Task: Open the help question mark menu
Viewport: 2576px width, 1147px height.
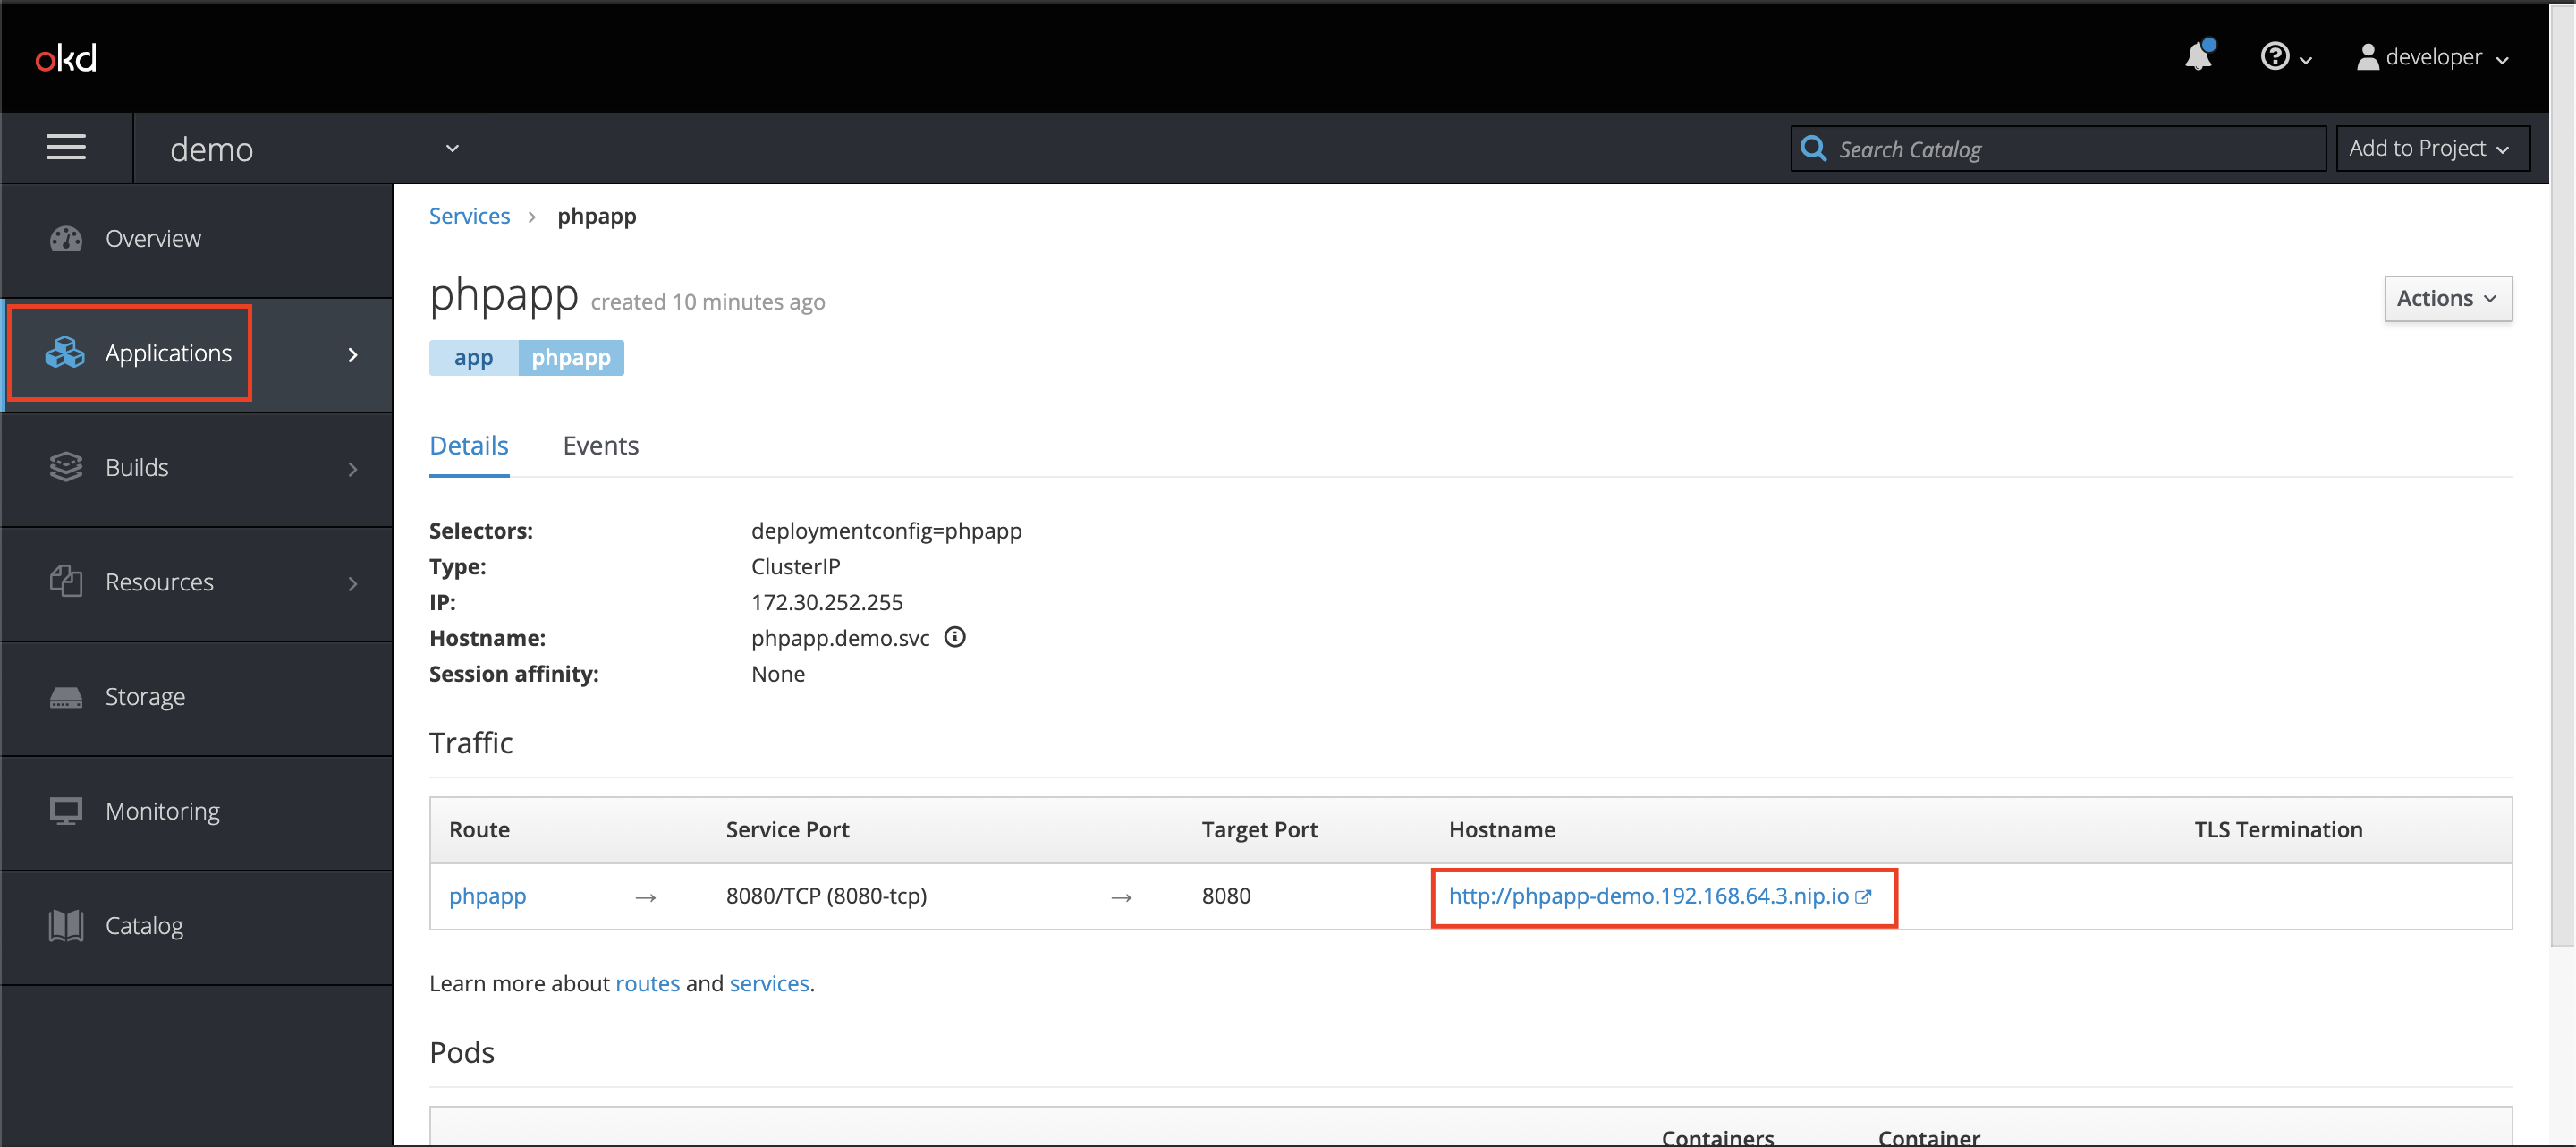Action: tap(2284, 57)
